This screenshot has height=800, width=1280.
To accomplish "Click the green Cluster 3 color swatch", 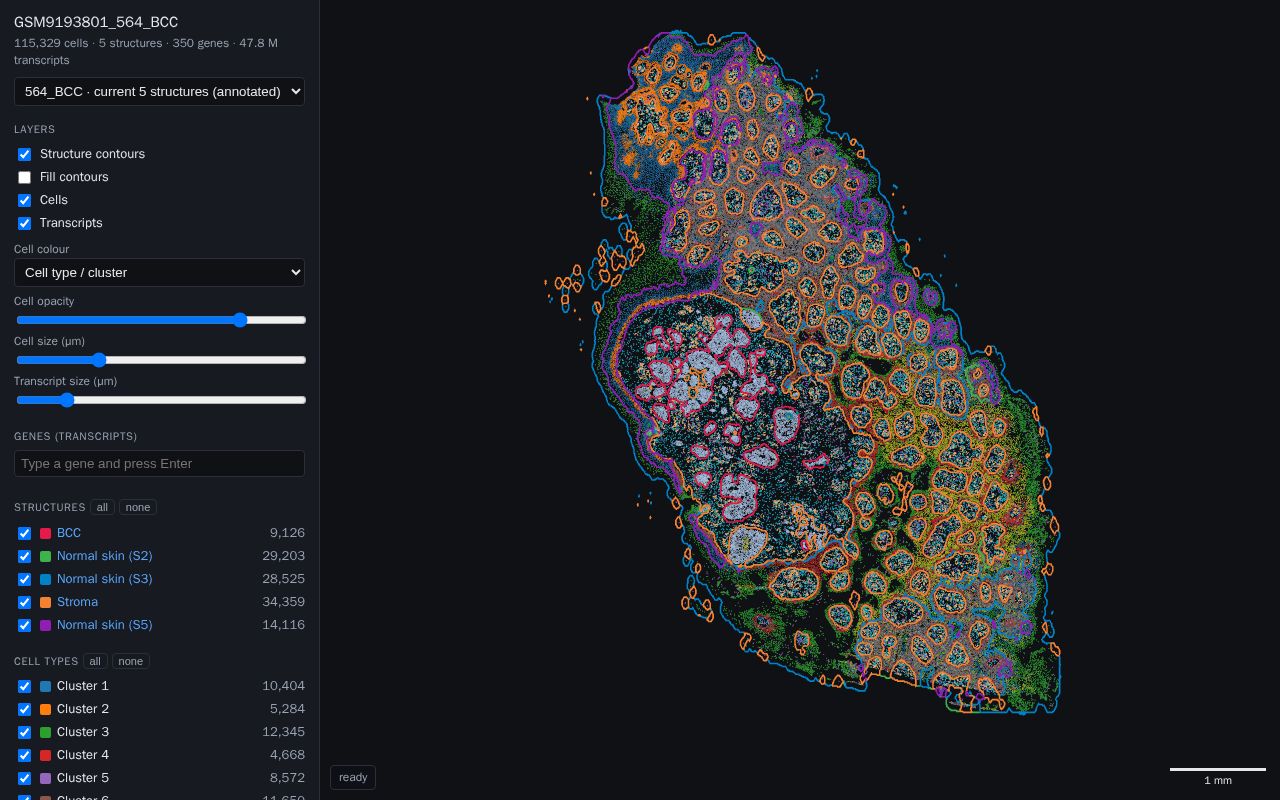I will [45, 732].
